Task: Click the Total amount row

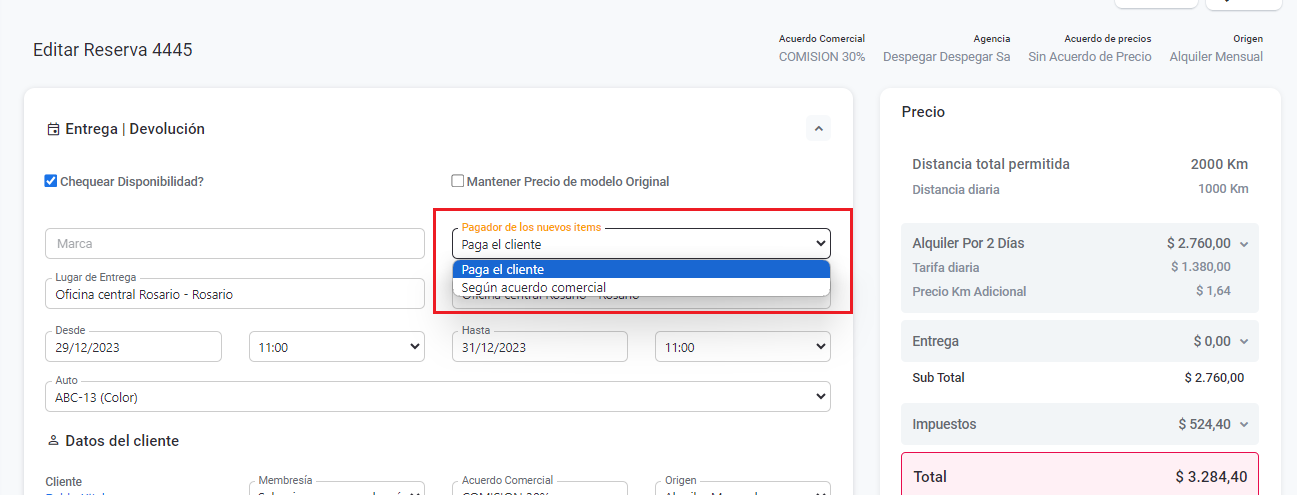Action: click(1079, 477)
